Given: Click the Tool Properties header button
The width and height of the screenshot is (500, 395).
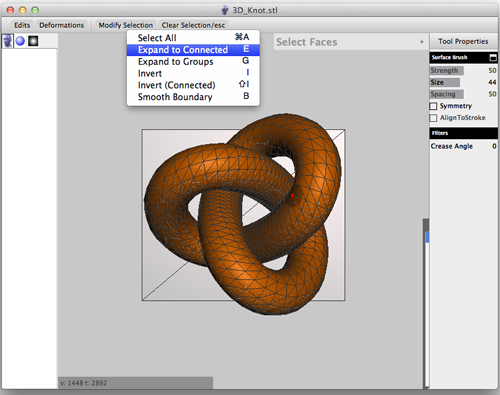Looking at the screenshot, I should 463,41.
